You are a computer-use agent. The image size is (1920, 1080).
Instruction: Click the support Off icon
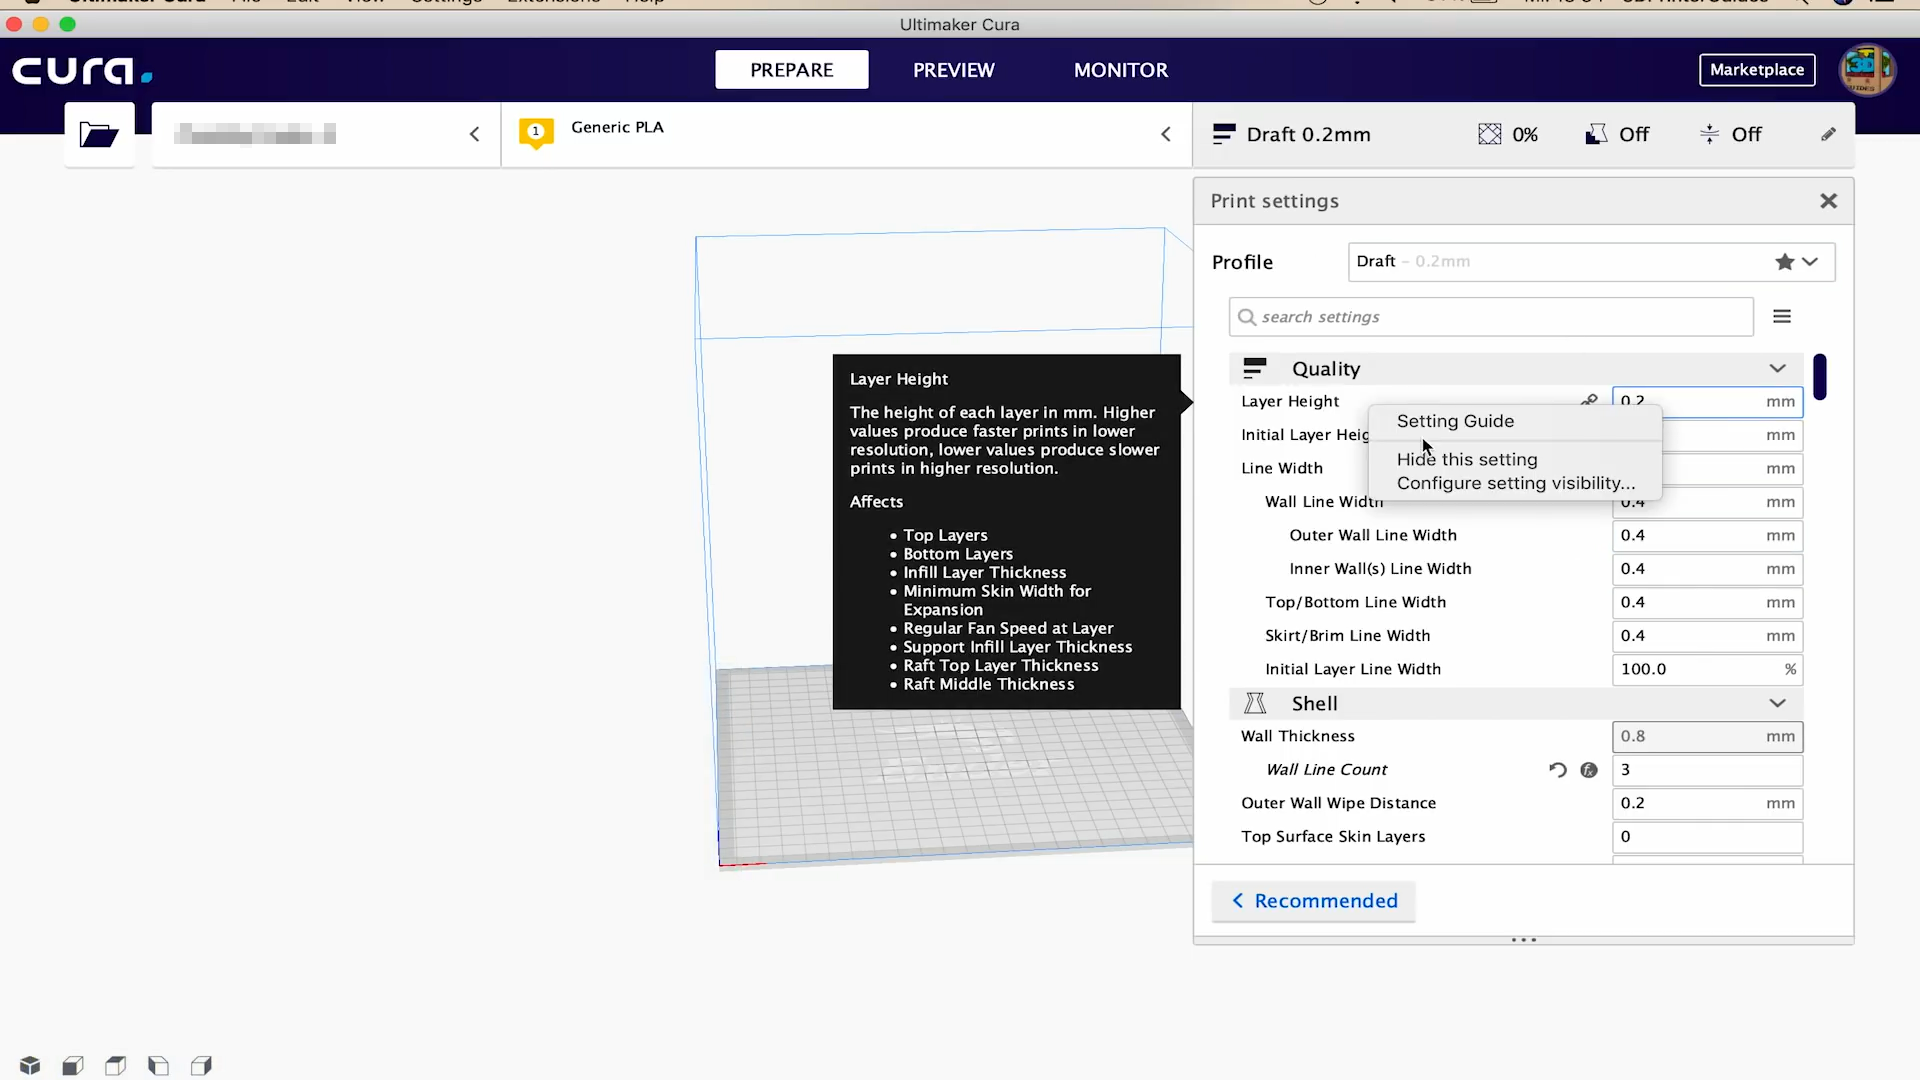[1596, 134]
